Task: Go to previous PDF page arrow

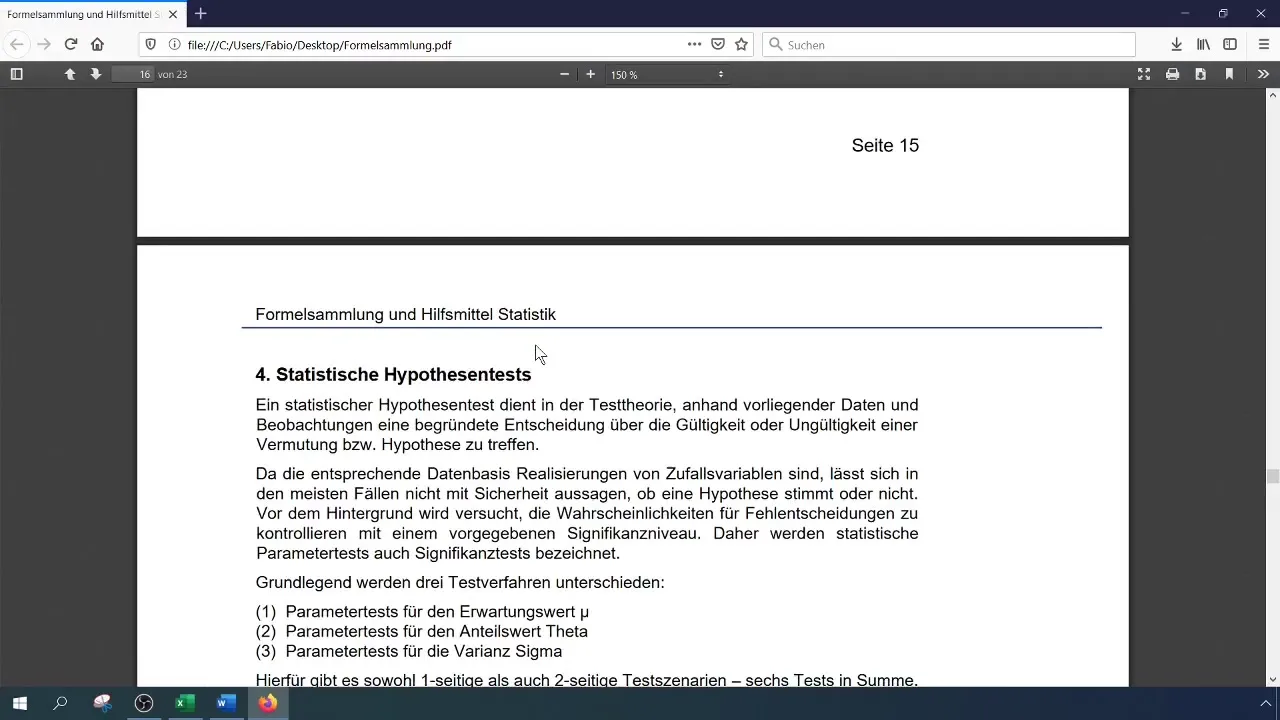Action: pyautogui.click(x=70, y=74)
